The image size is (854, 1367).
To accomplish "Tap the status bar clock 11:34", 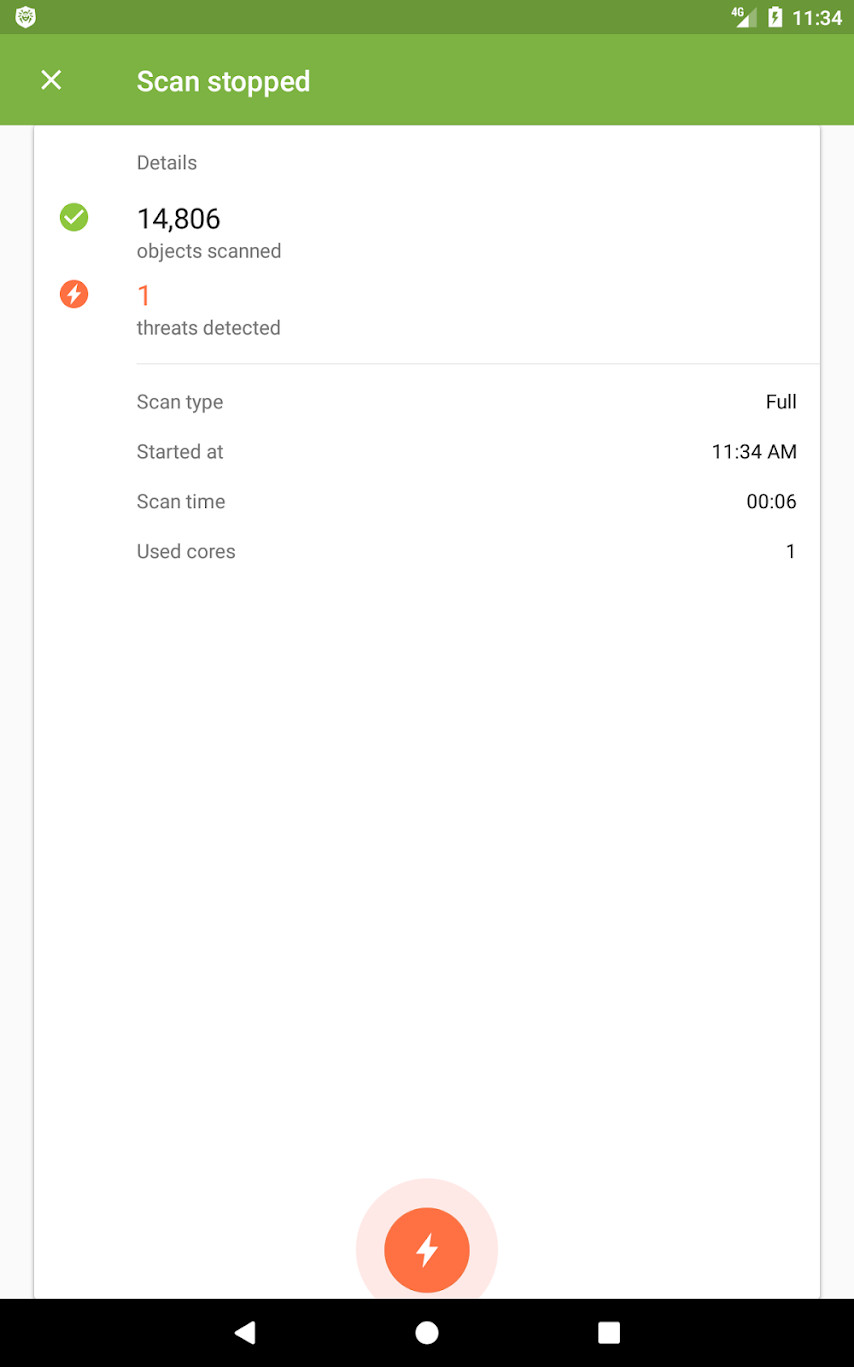I will click(816, 18).
